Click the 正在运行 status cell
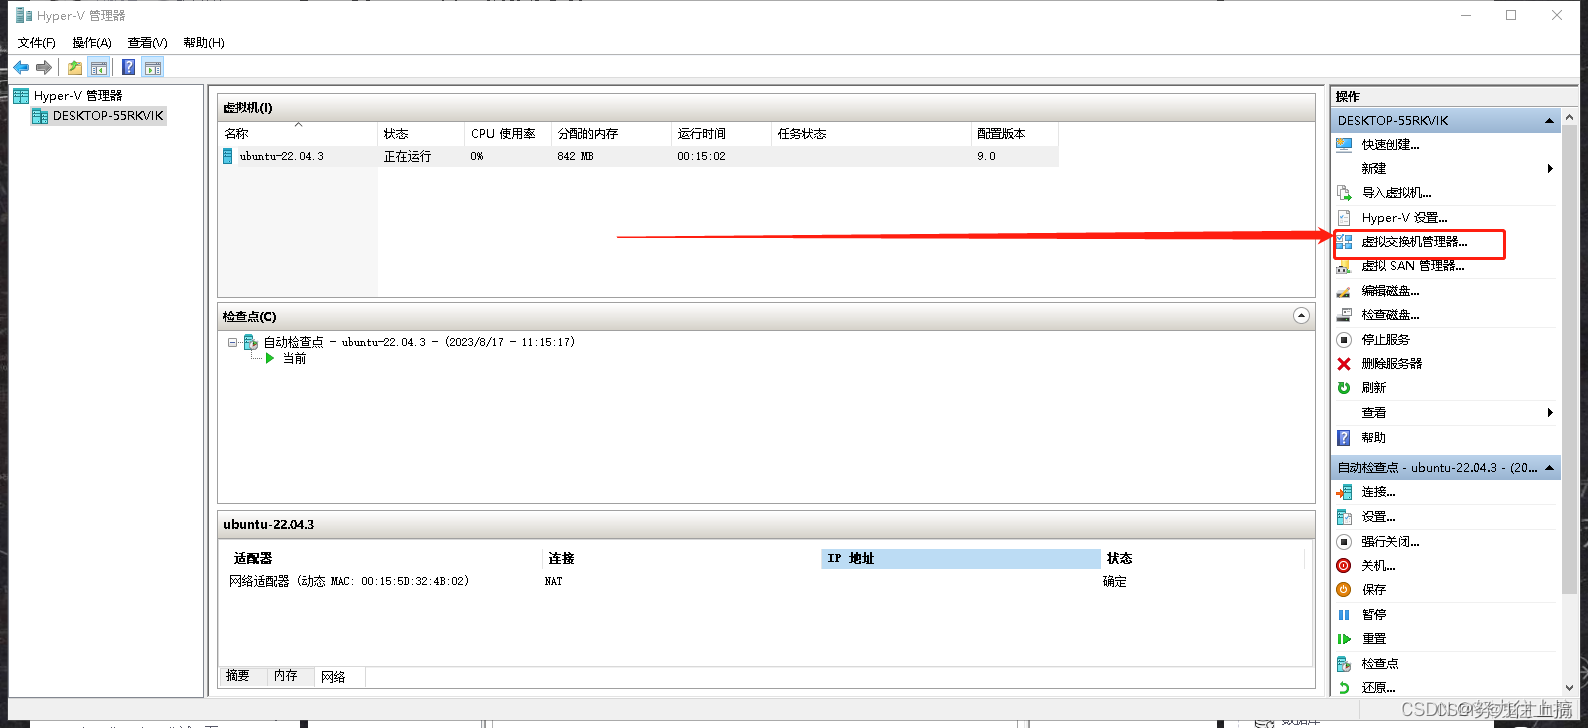 [407, 157]
